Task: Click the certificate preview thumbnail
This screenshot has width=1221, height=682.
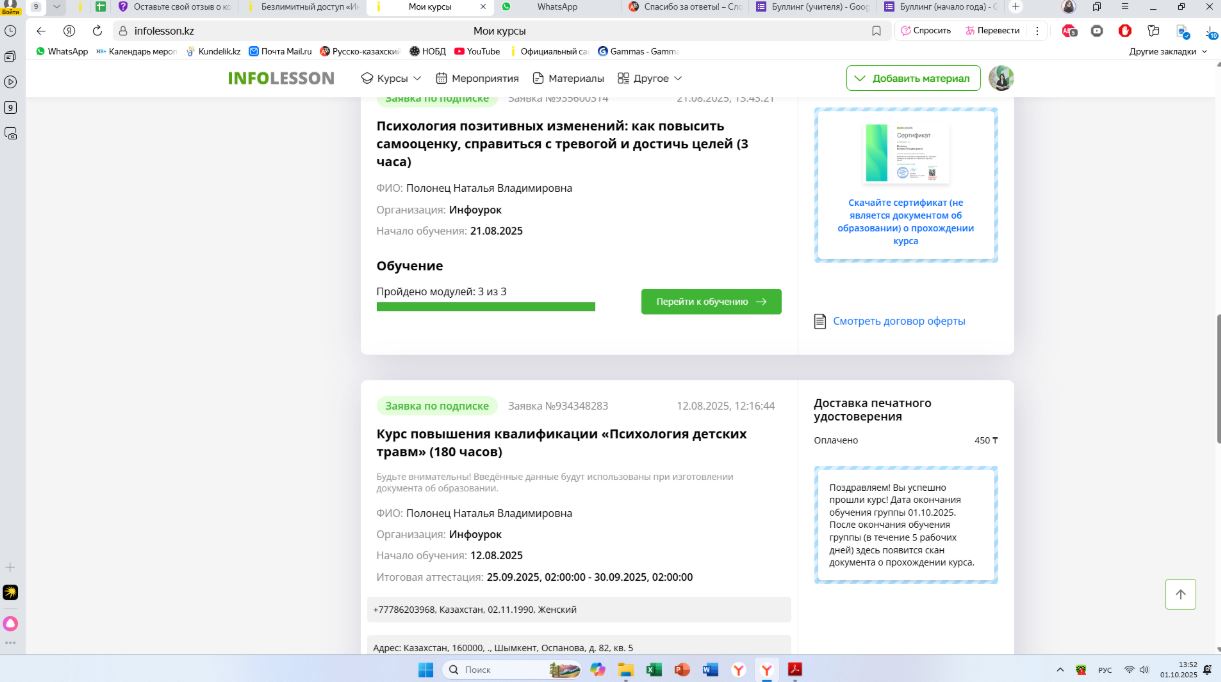Action: 906,153
